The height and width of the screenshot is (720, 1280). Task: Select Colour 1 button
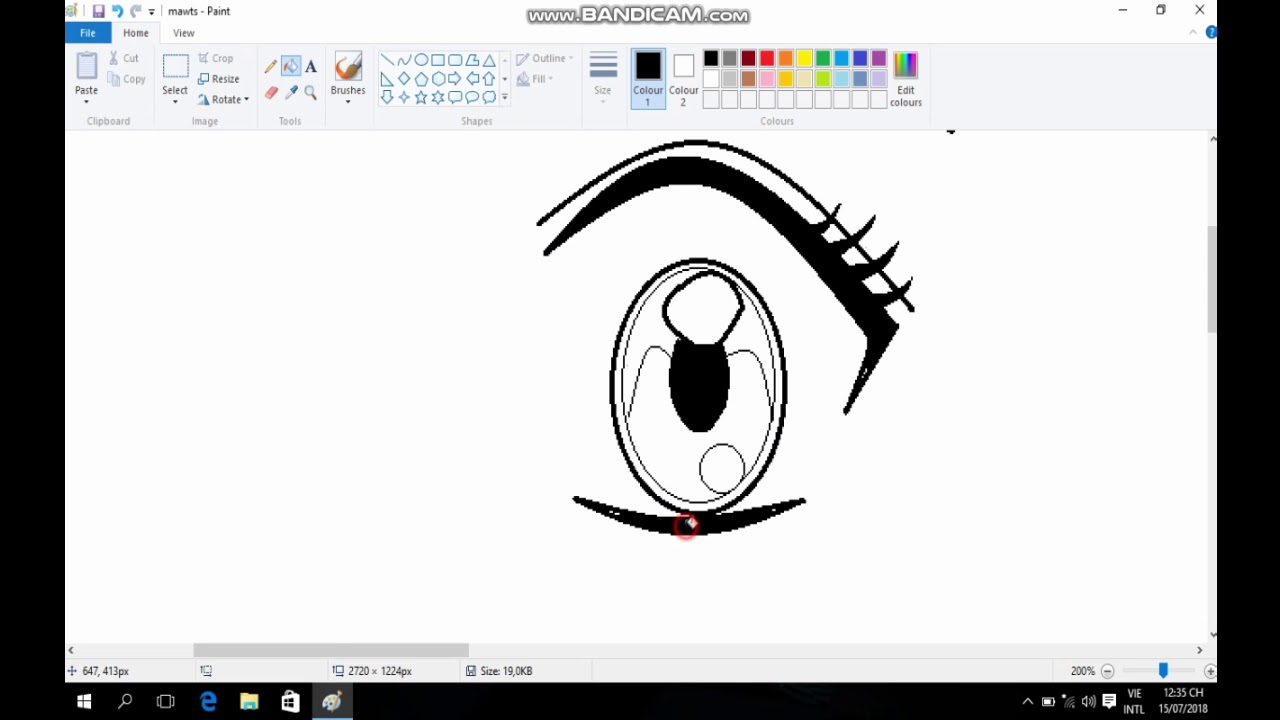tap(647, 79)
